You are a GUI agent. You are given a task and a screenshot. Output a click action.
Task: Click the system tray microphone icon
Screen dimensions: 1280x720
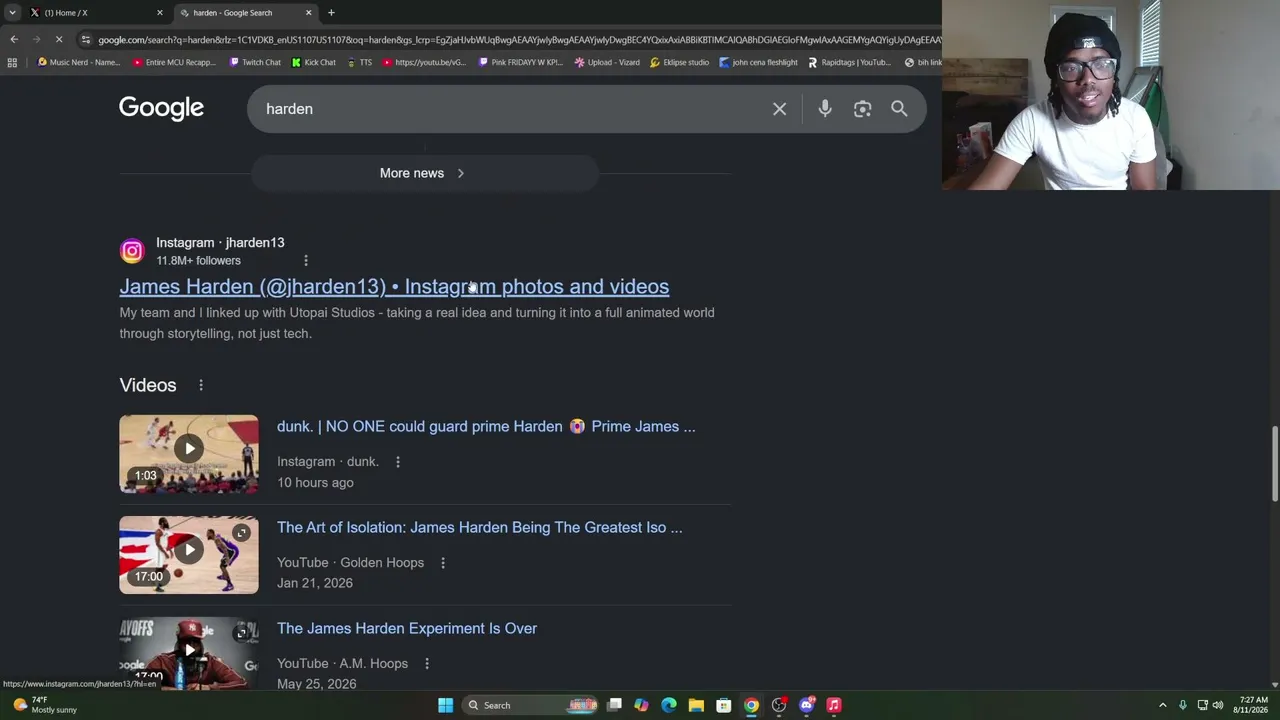1182,705
